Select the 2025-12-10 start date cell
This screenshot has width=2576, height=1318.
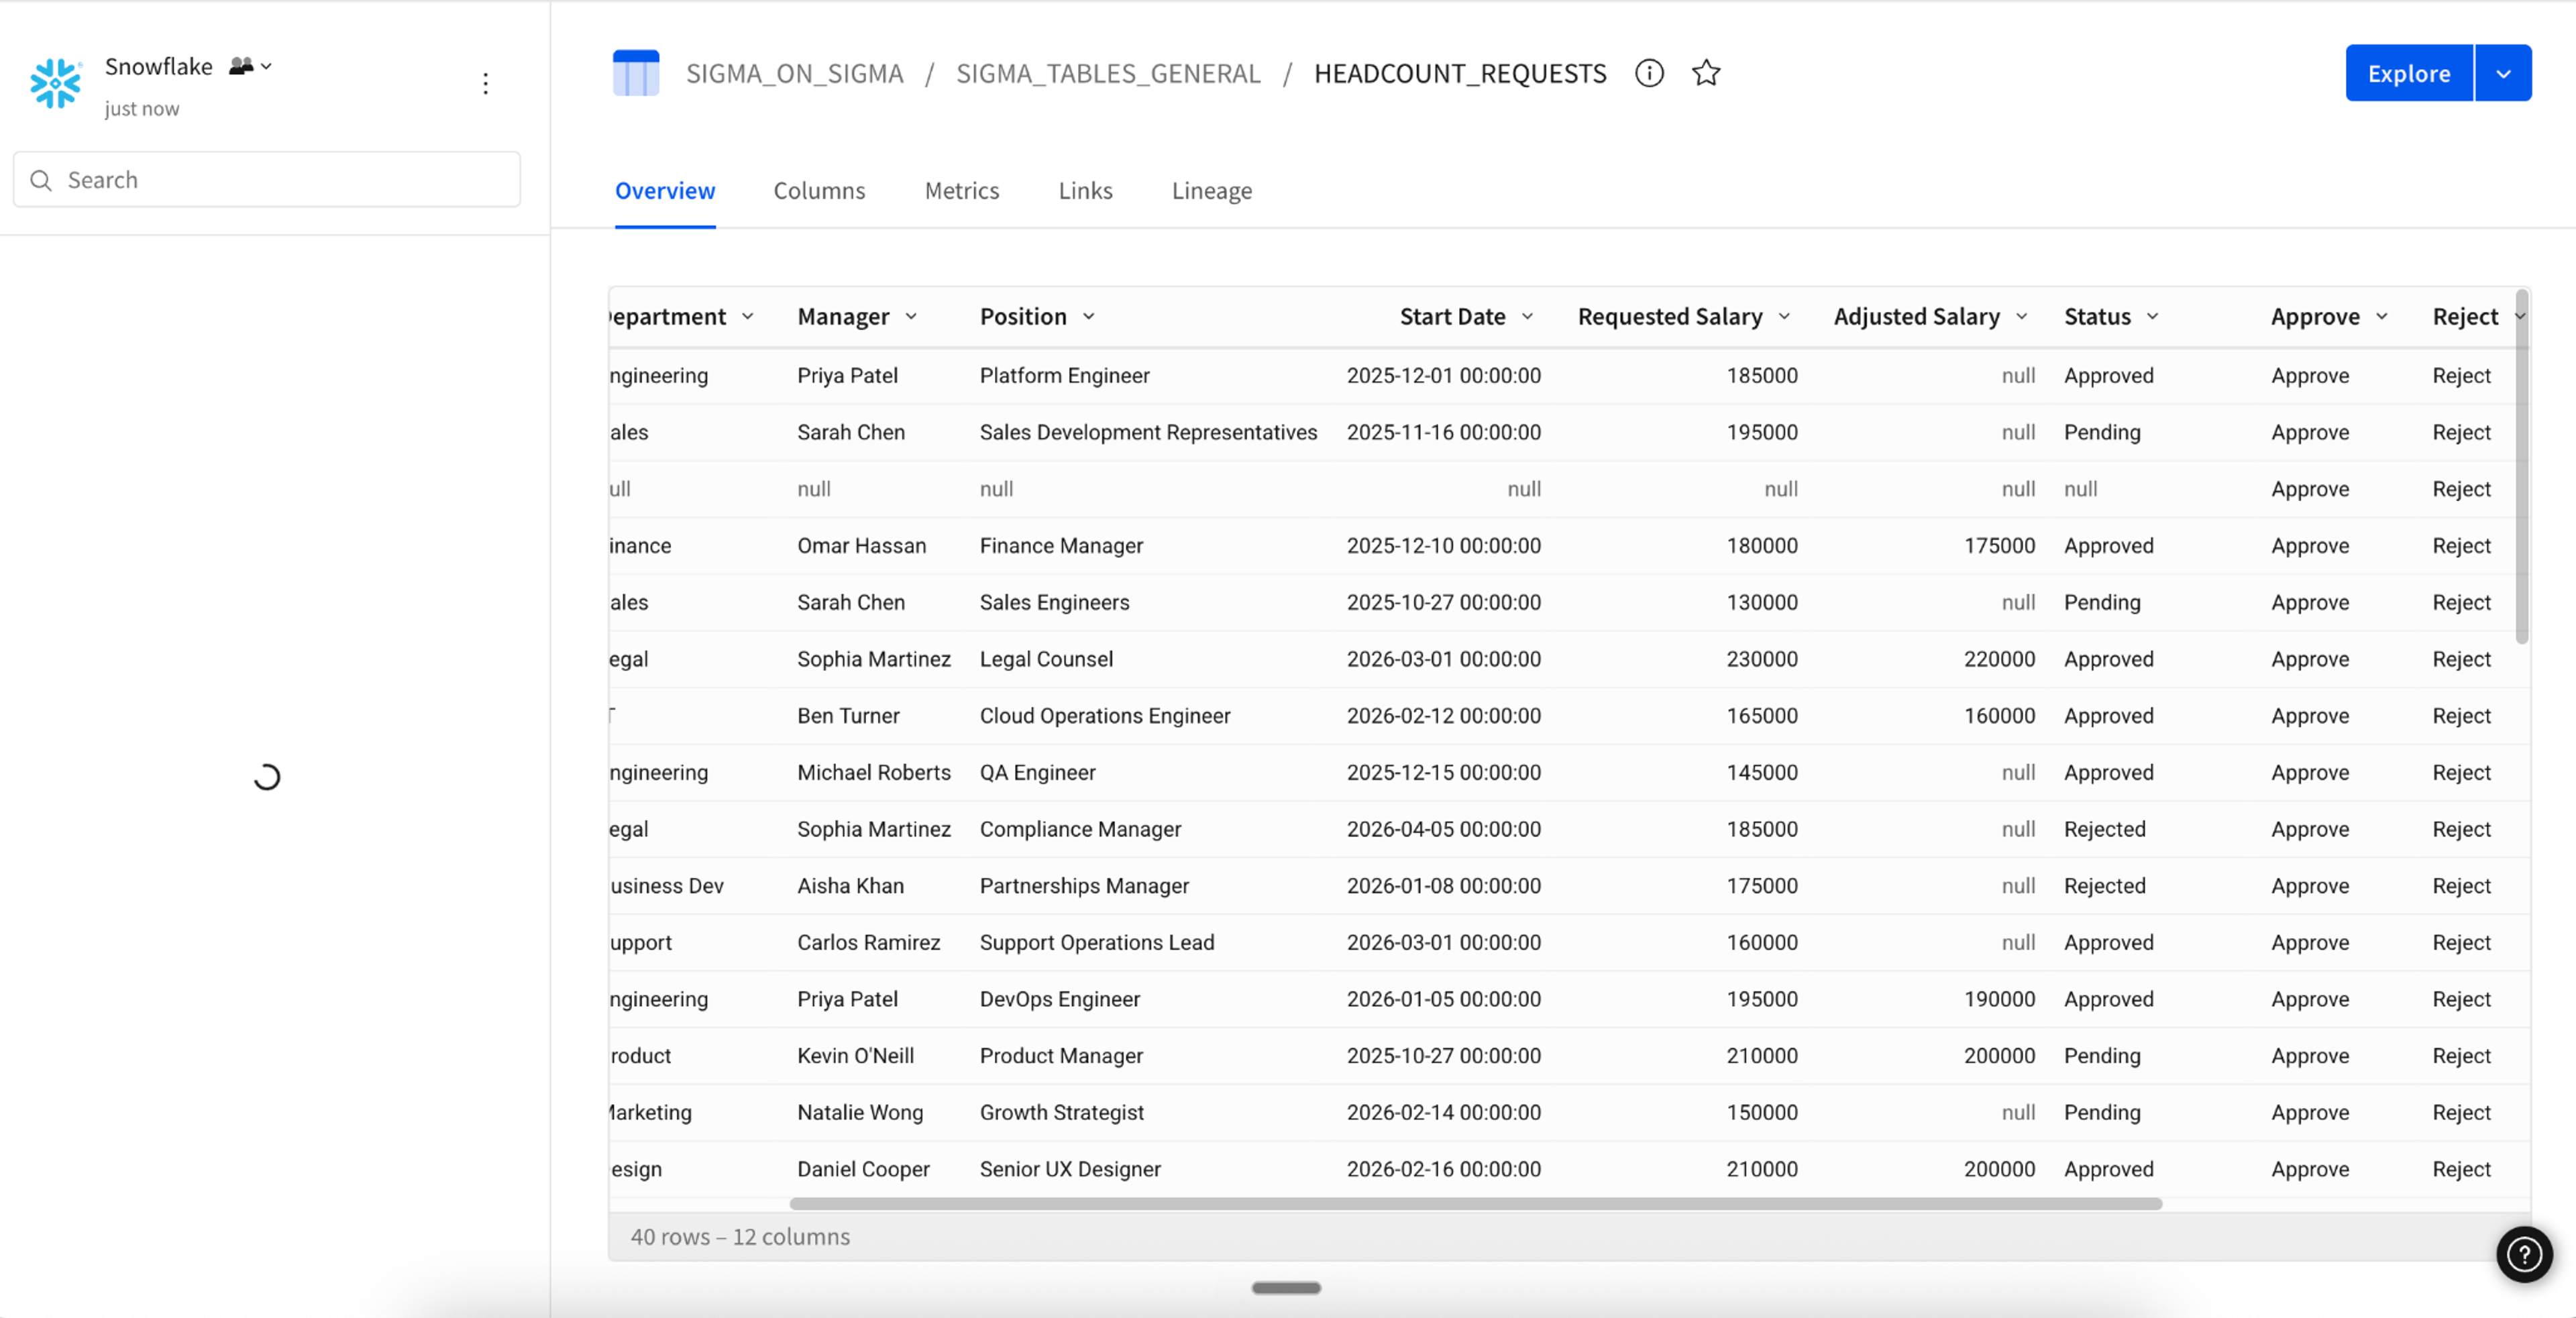[x=1443, y=546]
